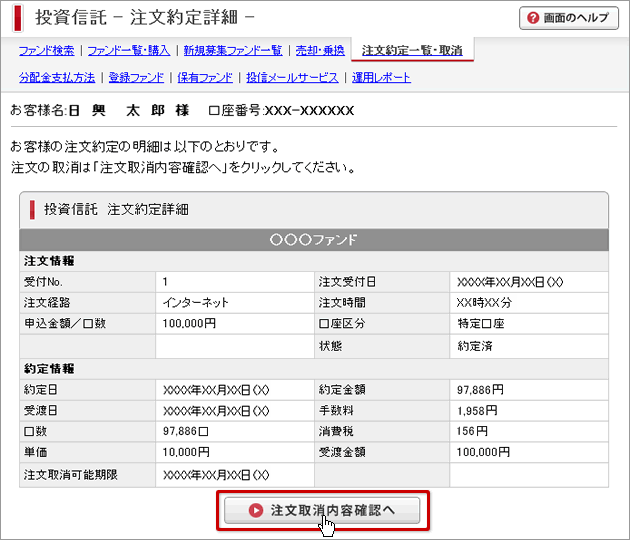This screenshot has width=630, height=540.
Task: Click the 97,886円 約定金額 value
Action: 481,390
